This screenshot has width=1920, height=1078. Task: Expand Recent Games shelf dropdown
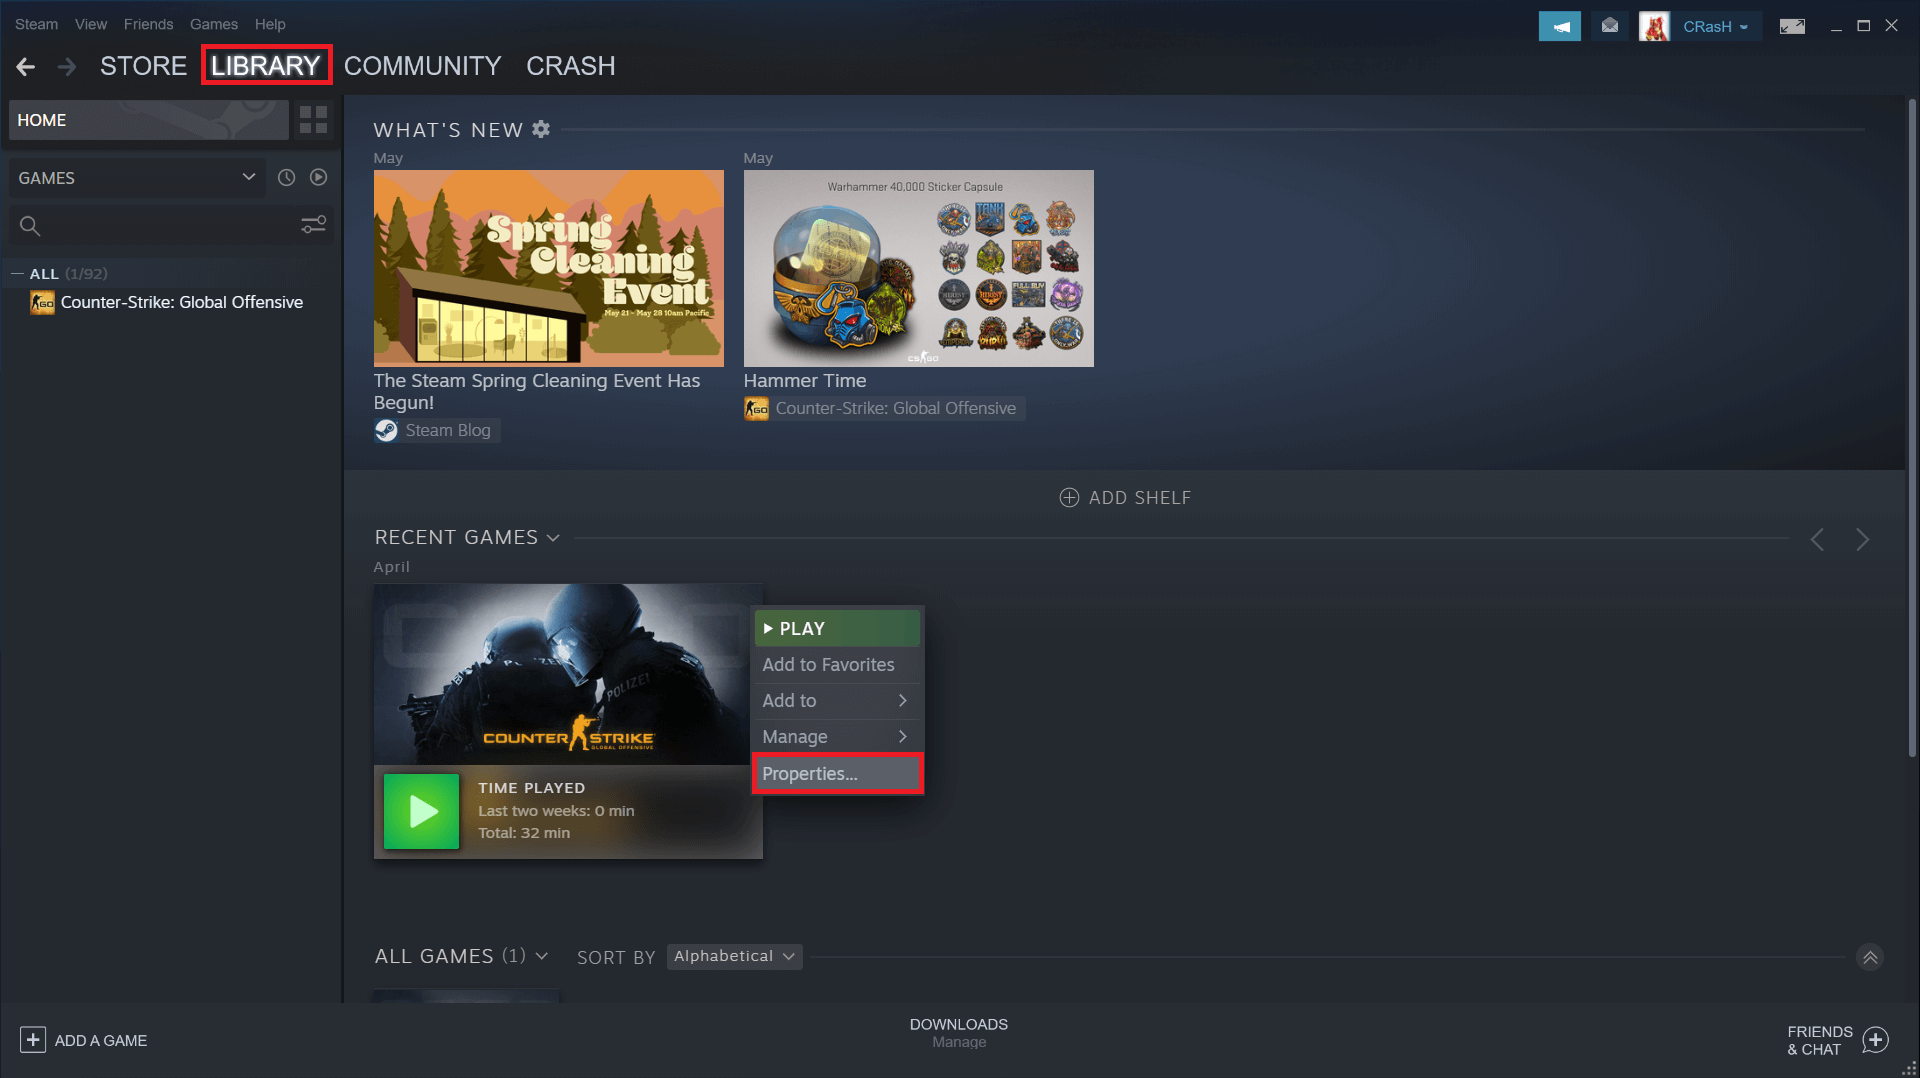point(553,538)
